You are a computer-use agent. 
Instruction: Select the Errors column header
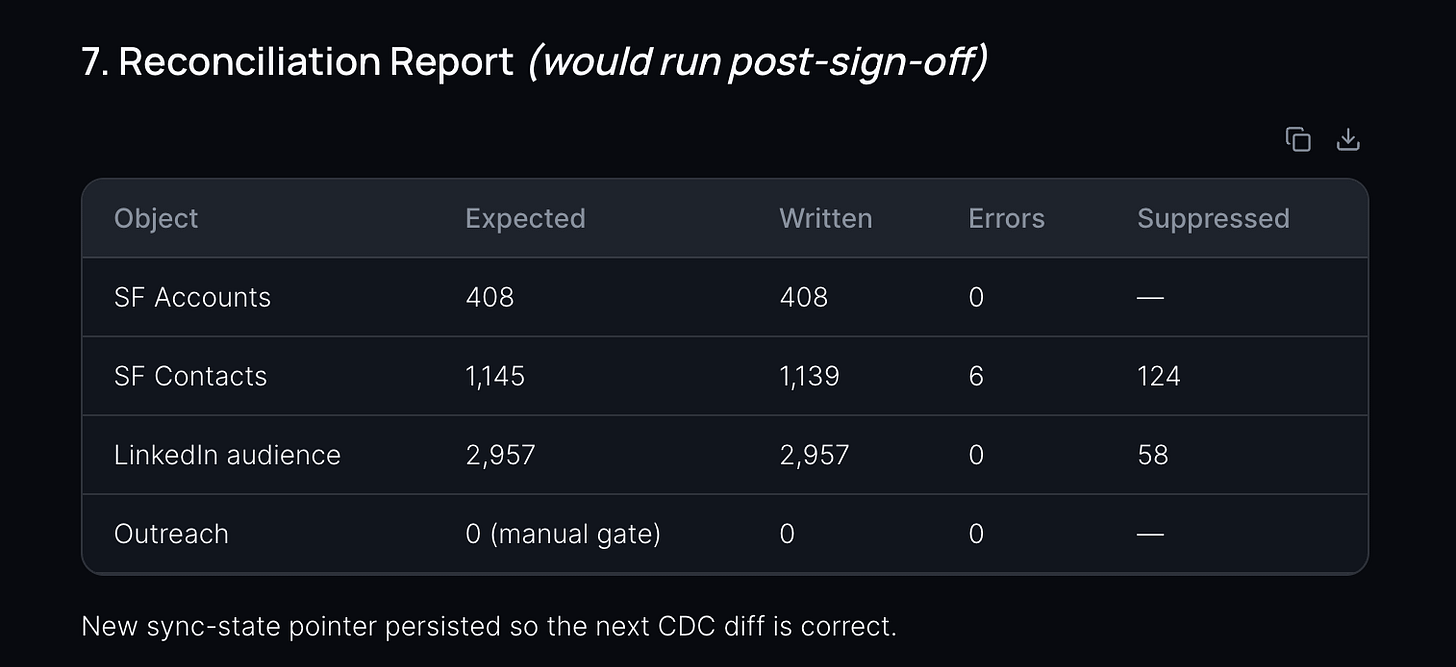(1006, 218)
